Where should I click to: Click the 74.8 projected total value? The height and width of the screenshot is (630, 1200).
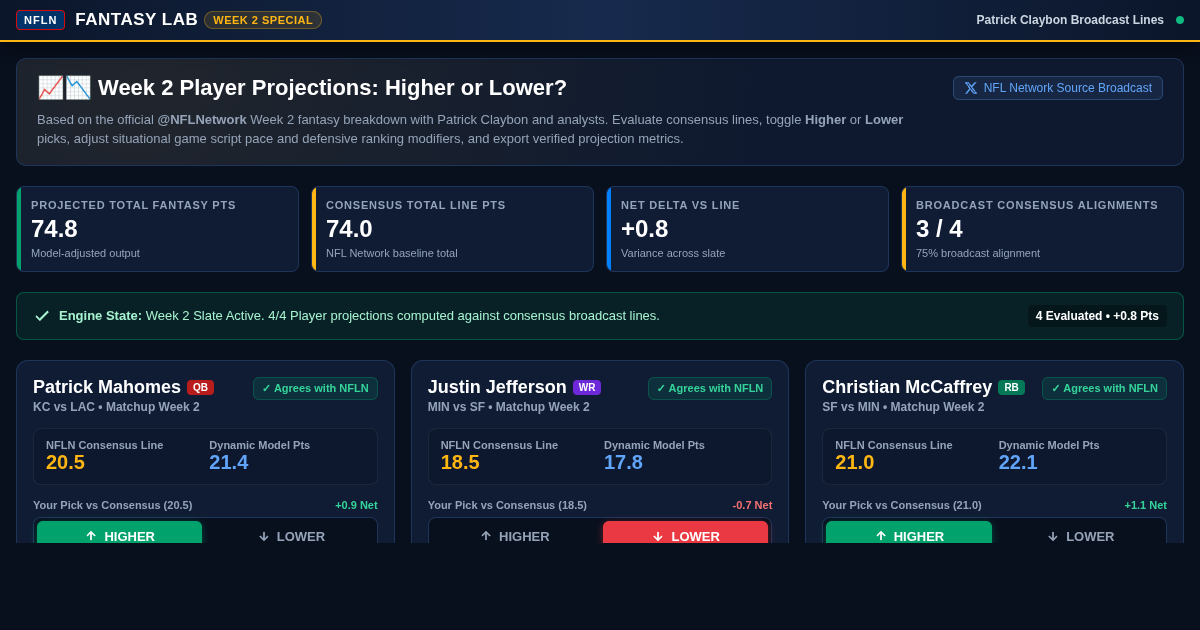tap(54, 229)
